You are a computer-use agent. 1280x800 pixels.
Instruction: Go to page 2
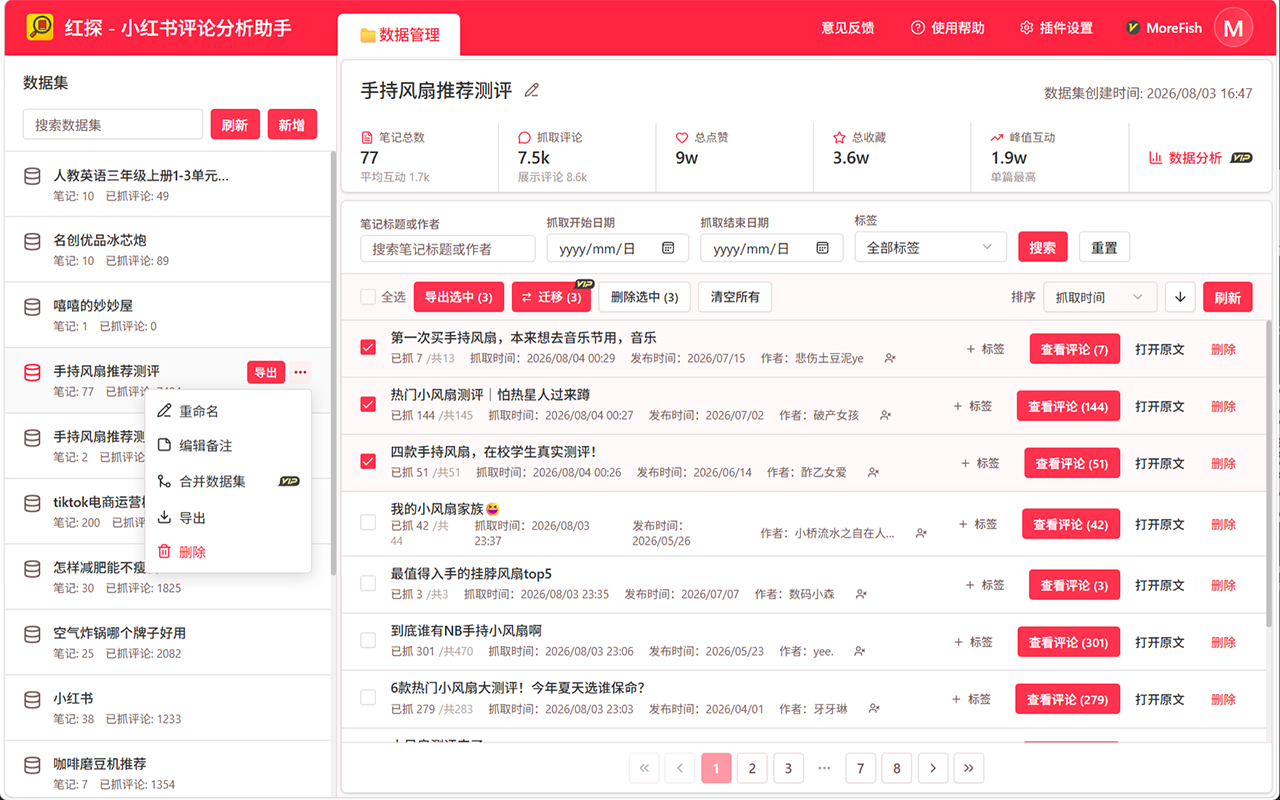coord(752,768)
